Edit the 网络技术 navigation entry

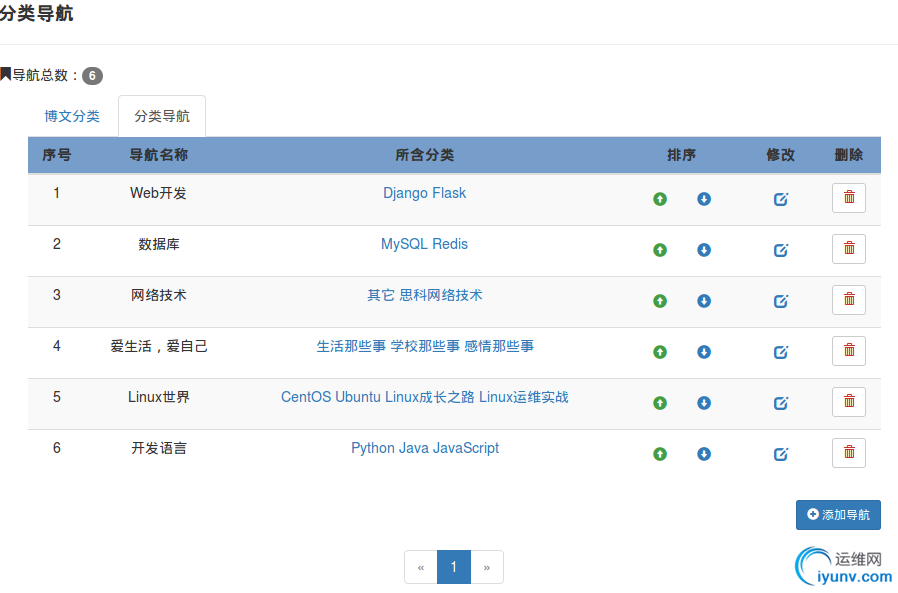coord(781,301)
